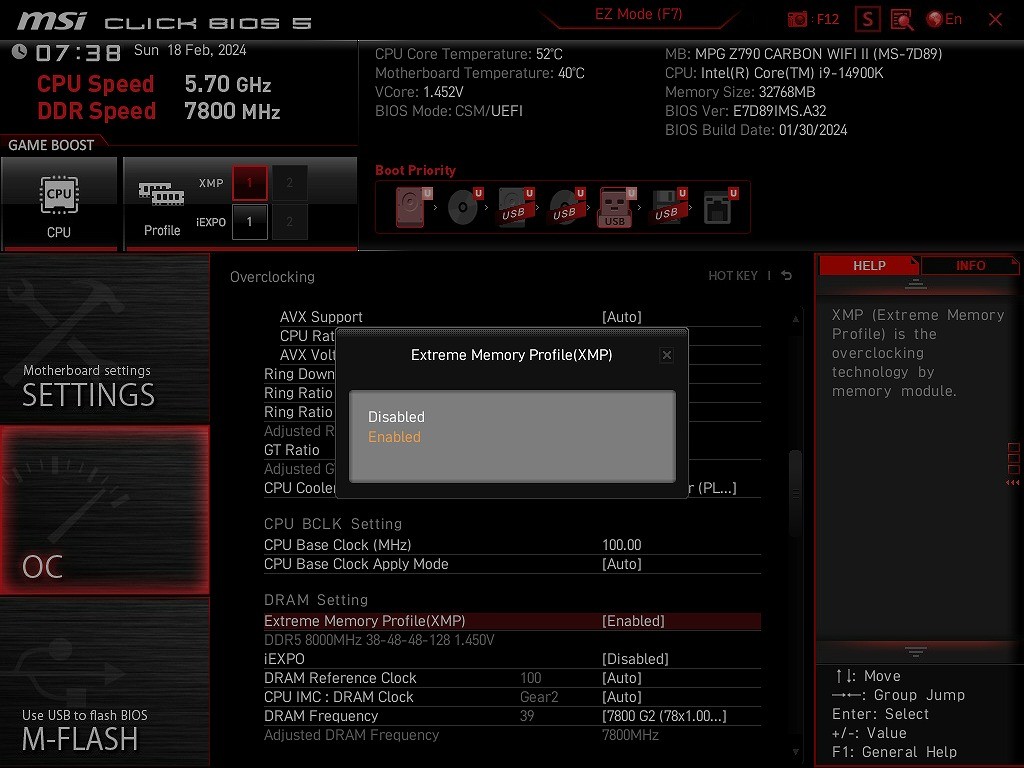The width and height of the screenshot is (1024, 768).
Task: Click the CPU Base Clock (MHz) value field
Action: tap(621, 545)
